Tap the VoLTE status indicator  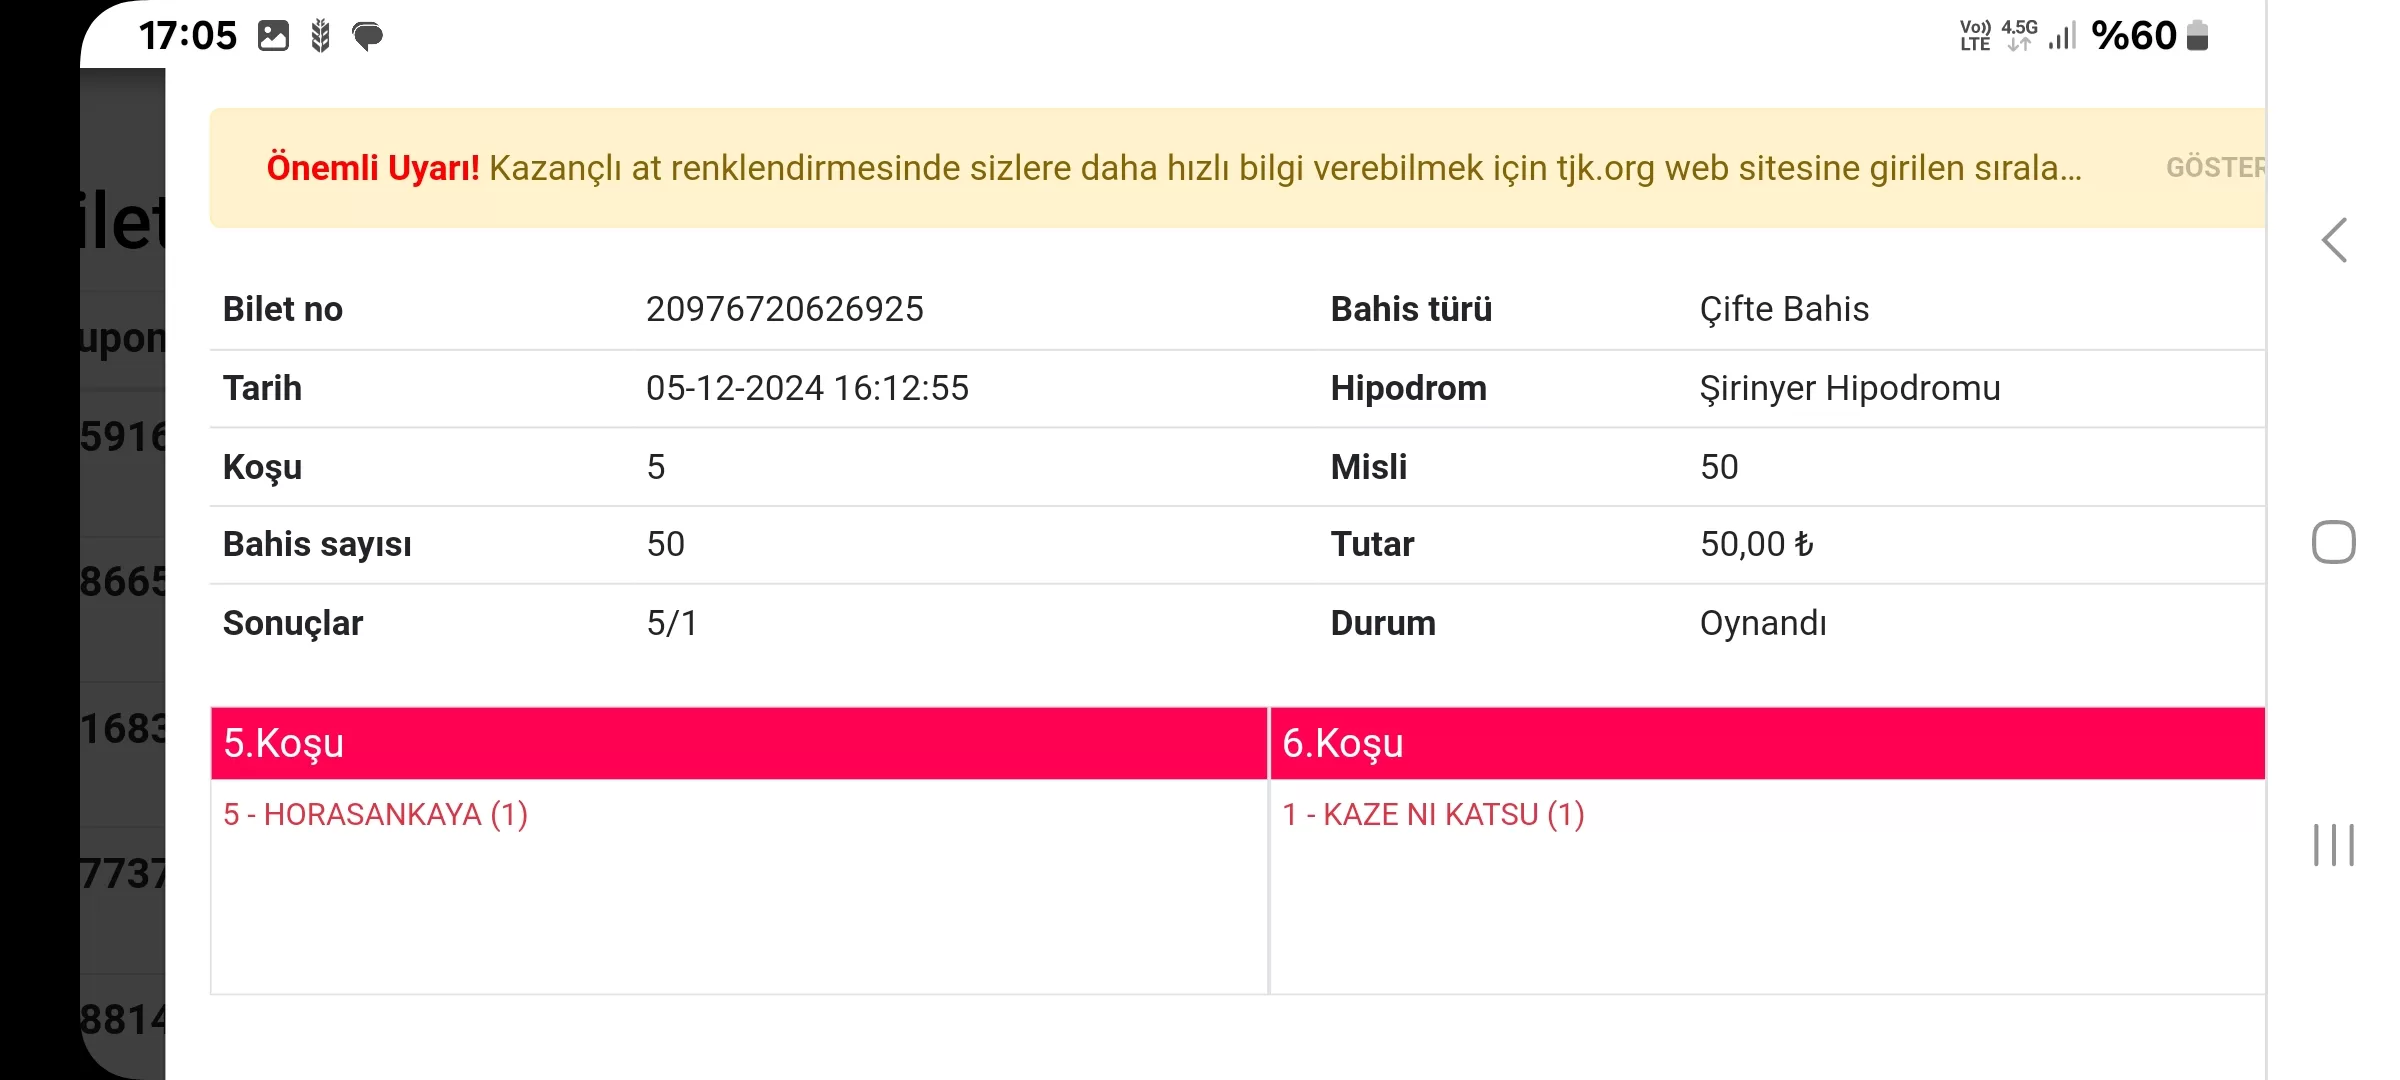click(1975, 35)
